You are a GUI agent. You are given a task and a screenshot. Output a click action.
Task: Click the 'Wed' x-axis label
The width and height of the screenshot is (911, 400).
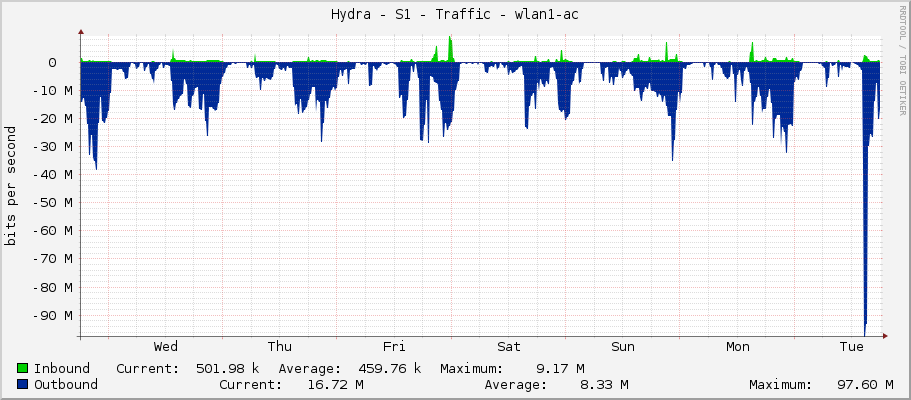coord(166,347)
